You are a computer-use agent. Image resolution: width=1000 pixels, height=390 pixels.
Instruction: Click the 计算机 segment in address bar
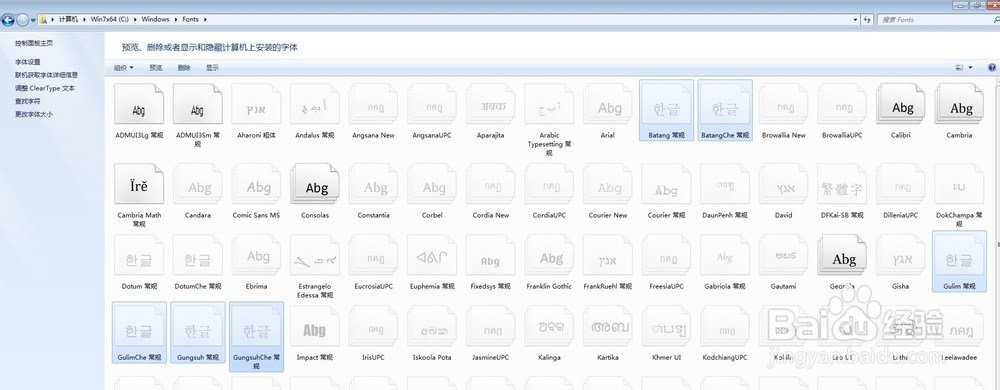68,20
